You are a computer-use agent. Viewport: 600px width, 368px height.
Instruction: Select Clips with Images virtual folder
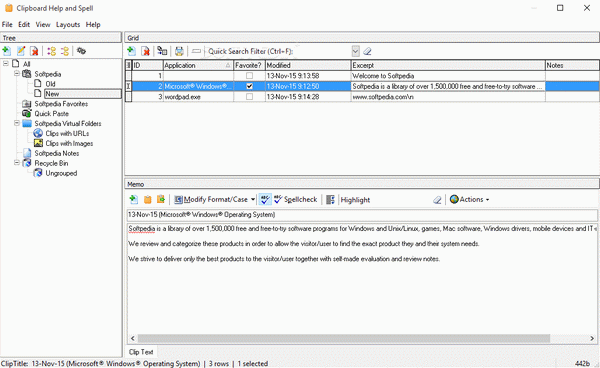[69, 143]
